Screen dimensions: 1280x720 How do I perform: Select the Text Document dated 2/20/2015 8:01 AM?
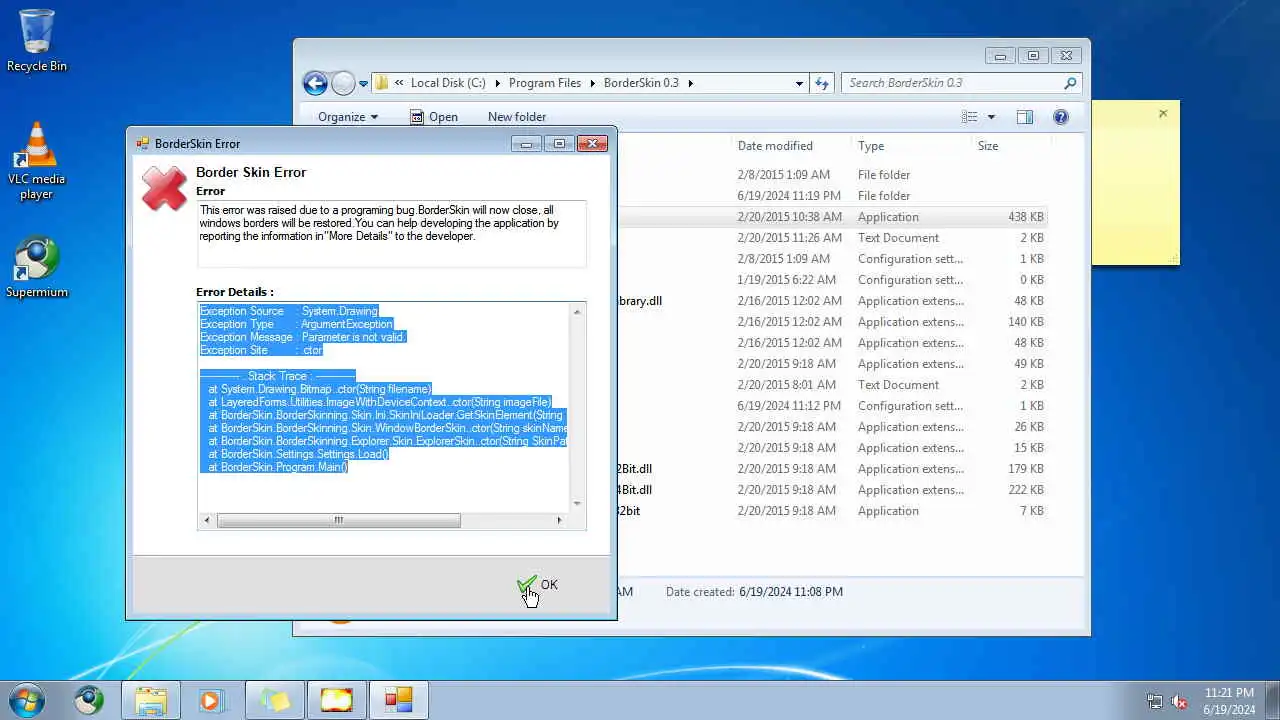(x=833, y=385)
